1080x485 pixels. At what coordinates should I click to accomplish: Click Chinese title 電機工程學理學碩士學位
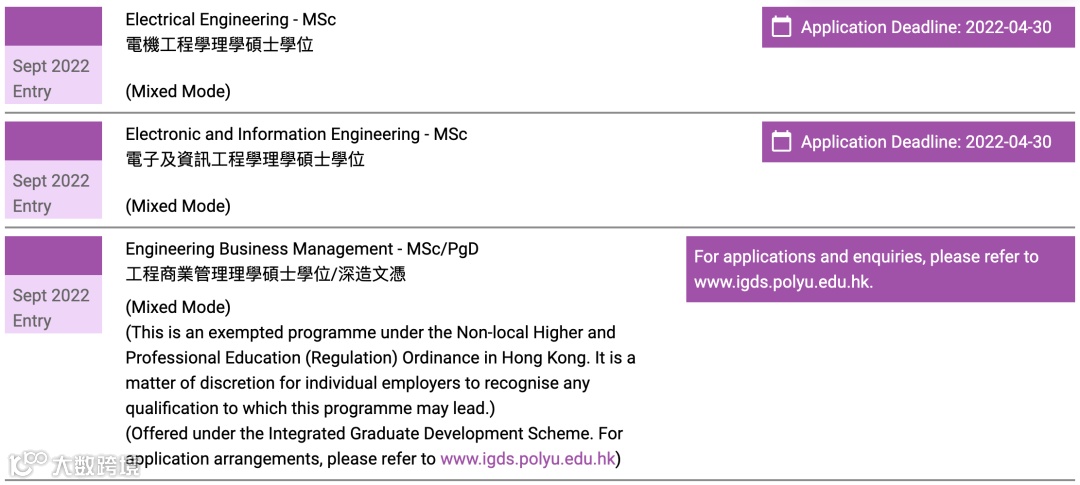point(220,45)
